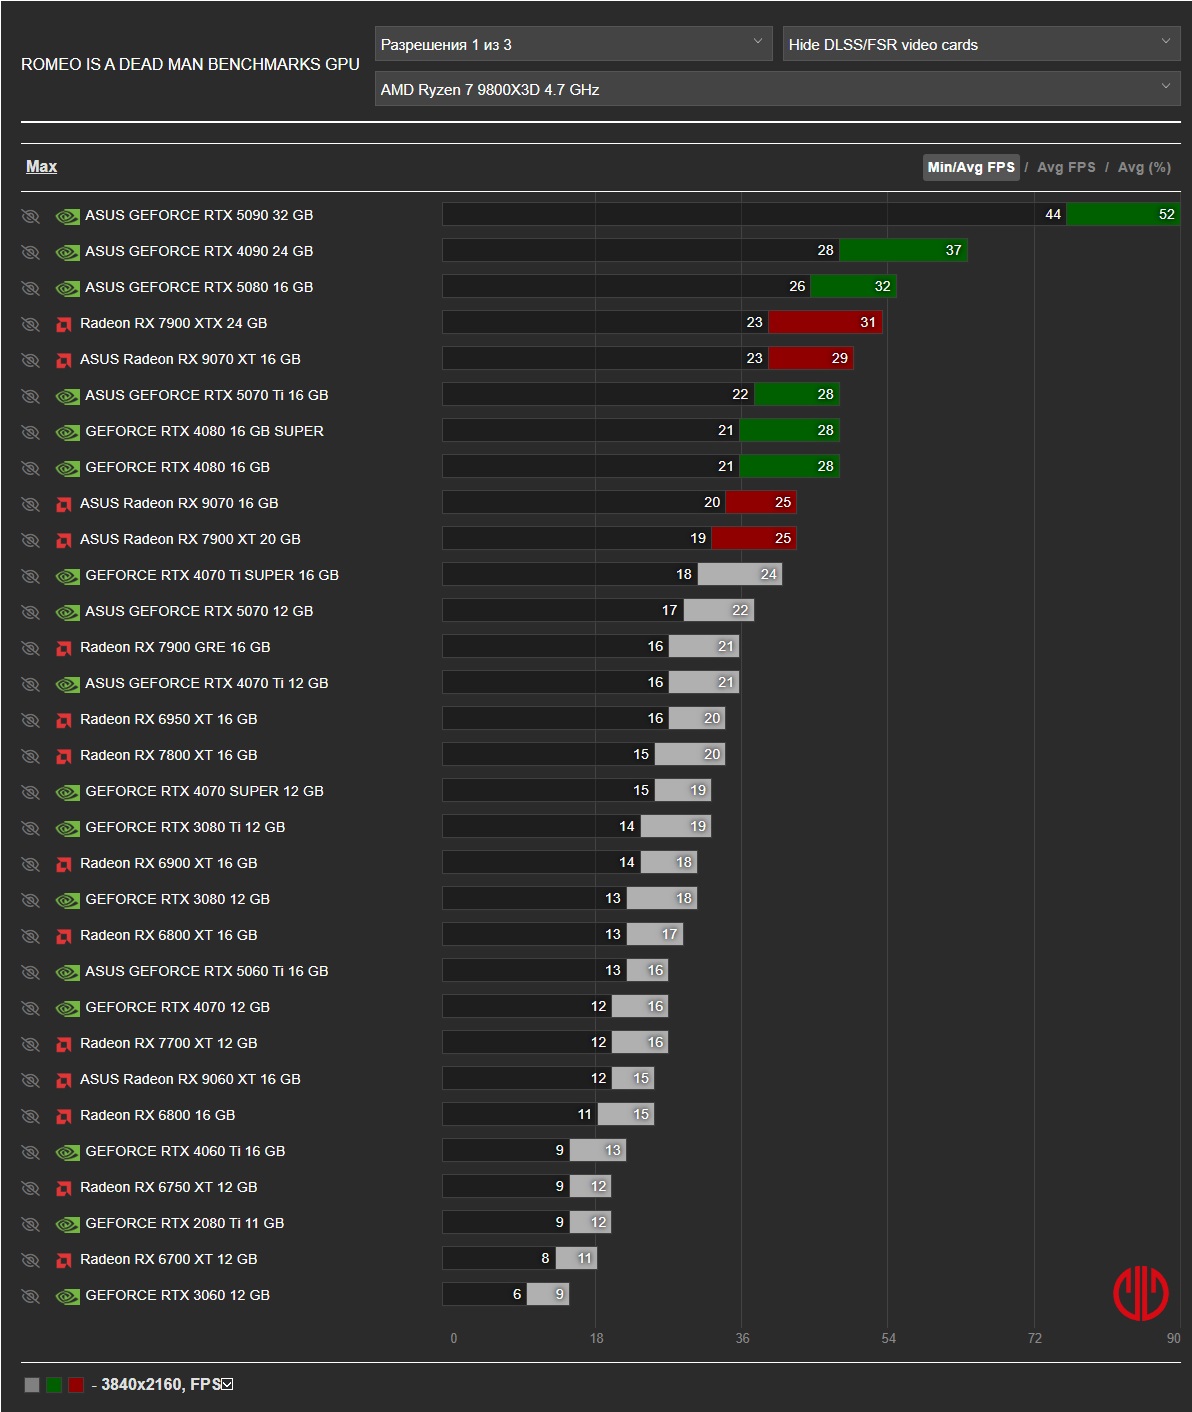Viewport: 1192px width, 1412px height.
Task: Click the NVIDIA logo beside RTX 3080 Ti 12 GB
Action: 67,828
